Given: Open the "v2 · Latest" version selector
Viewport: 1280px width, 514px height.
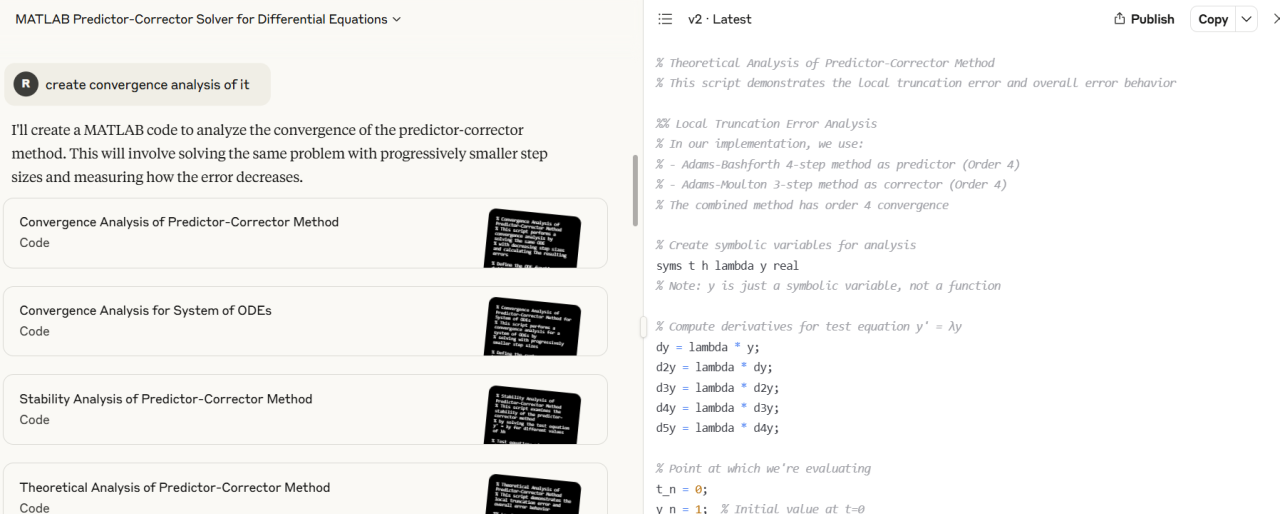Looking at the screenshot, I should coord(719,19).
